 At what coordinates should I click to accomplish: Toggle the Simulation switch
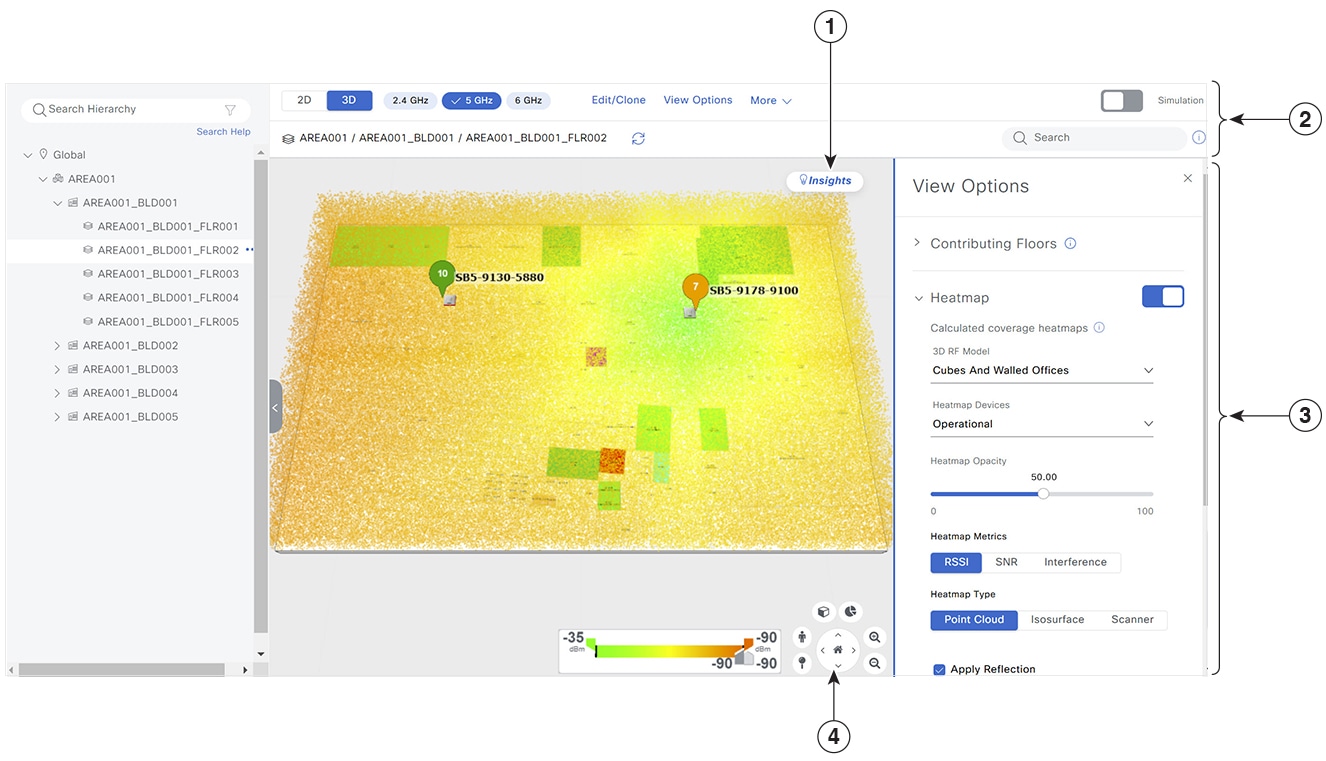pyautogui.click(x=1122, y=100)
